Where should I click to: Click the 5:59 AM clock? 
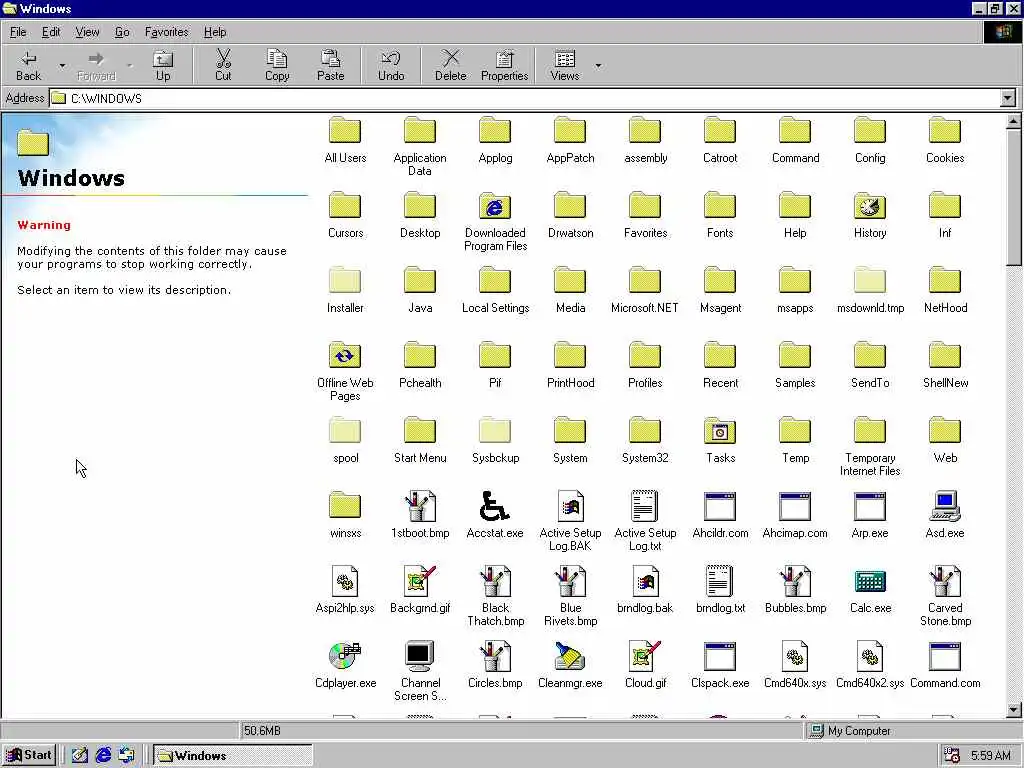[990, 756]
